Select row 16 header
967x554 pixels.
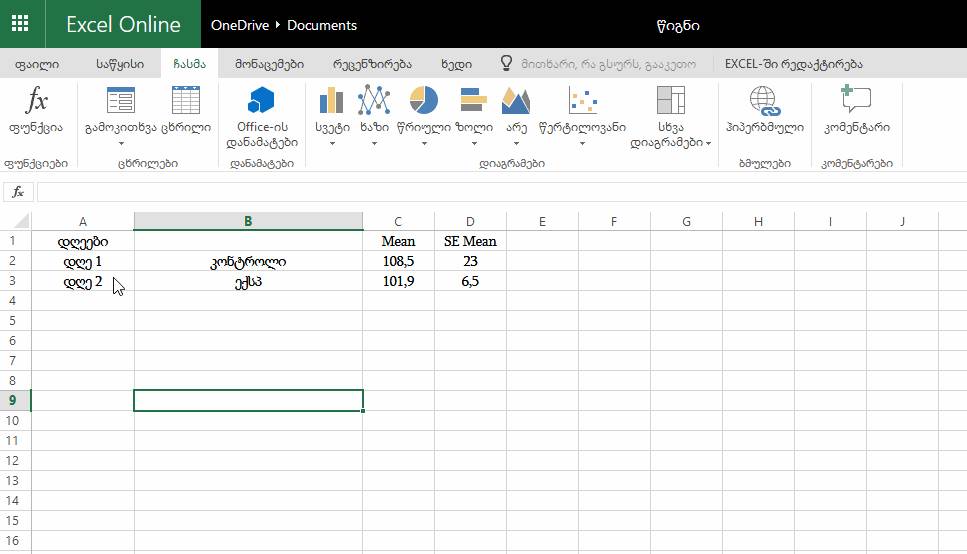click(x=15, y=540)
